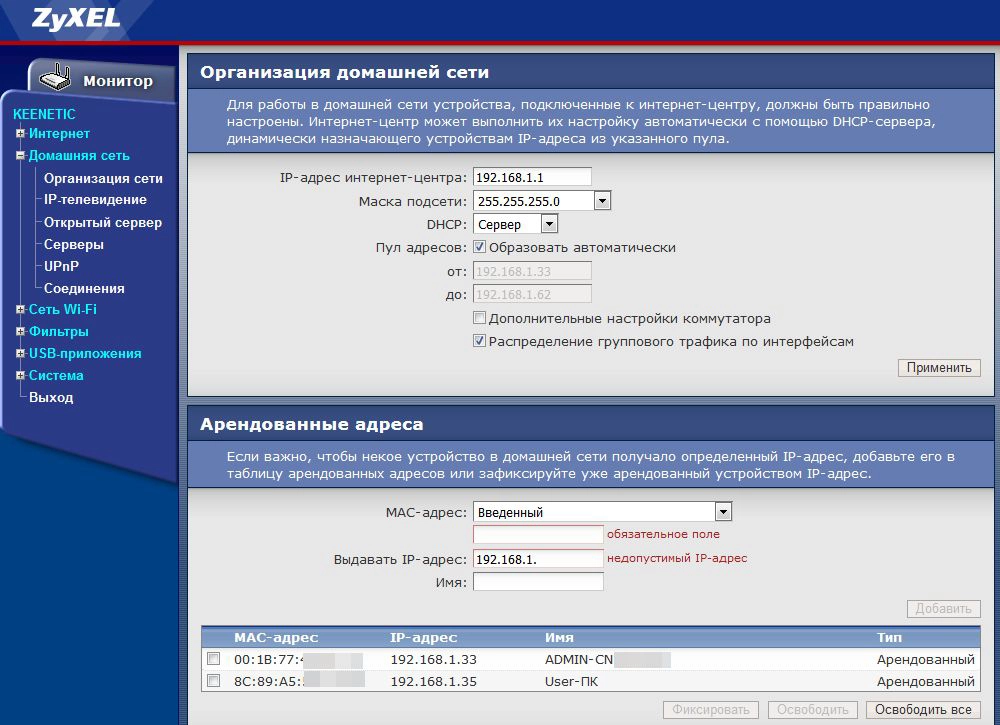
Task: Select the ADMIN-CN name cell
Action: coord(607,659)
